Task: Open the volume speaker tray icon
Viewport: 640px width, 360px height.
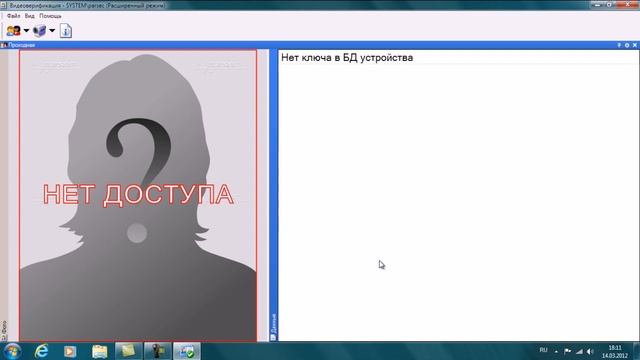Action: (590, 351)
